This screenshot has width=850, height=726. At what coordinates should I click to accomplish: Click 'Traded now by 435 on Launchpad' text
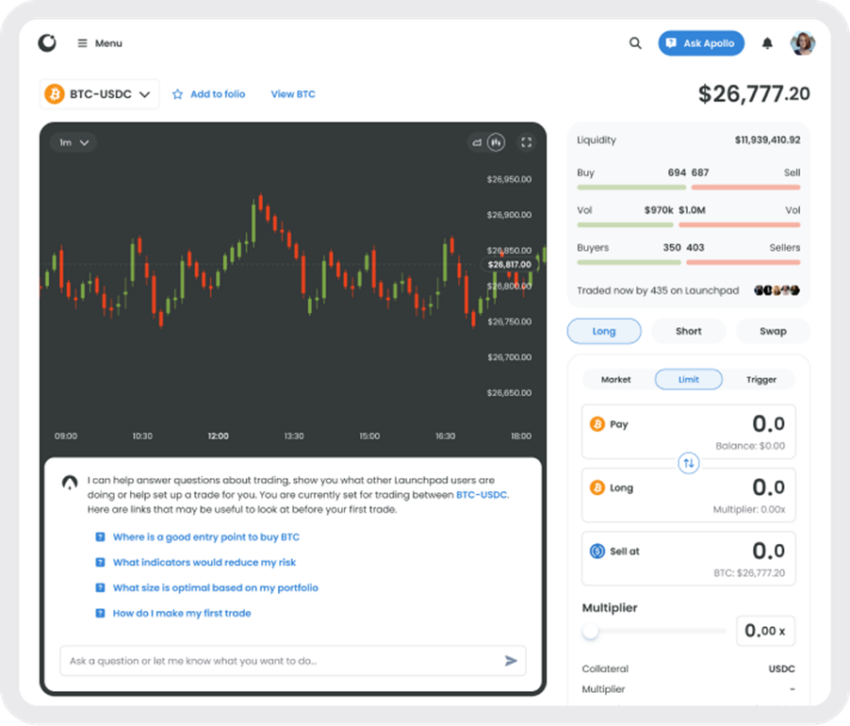click(x=658, y=291)
